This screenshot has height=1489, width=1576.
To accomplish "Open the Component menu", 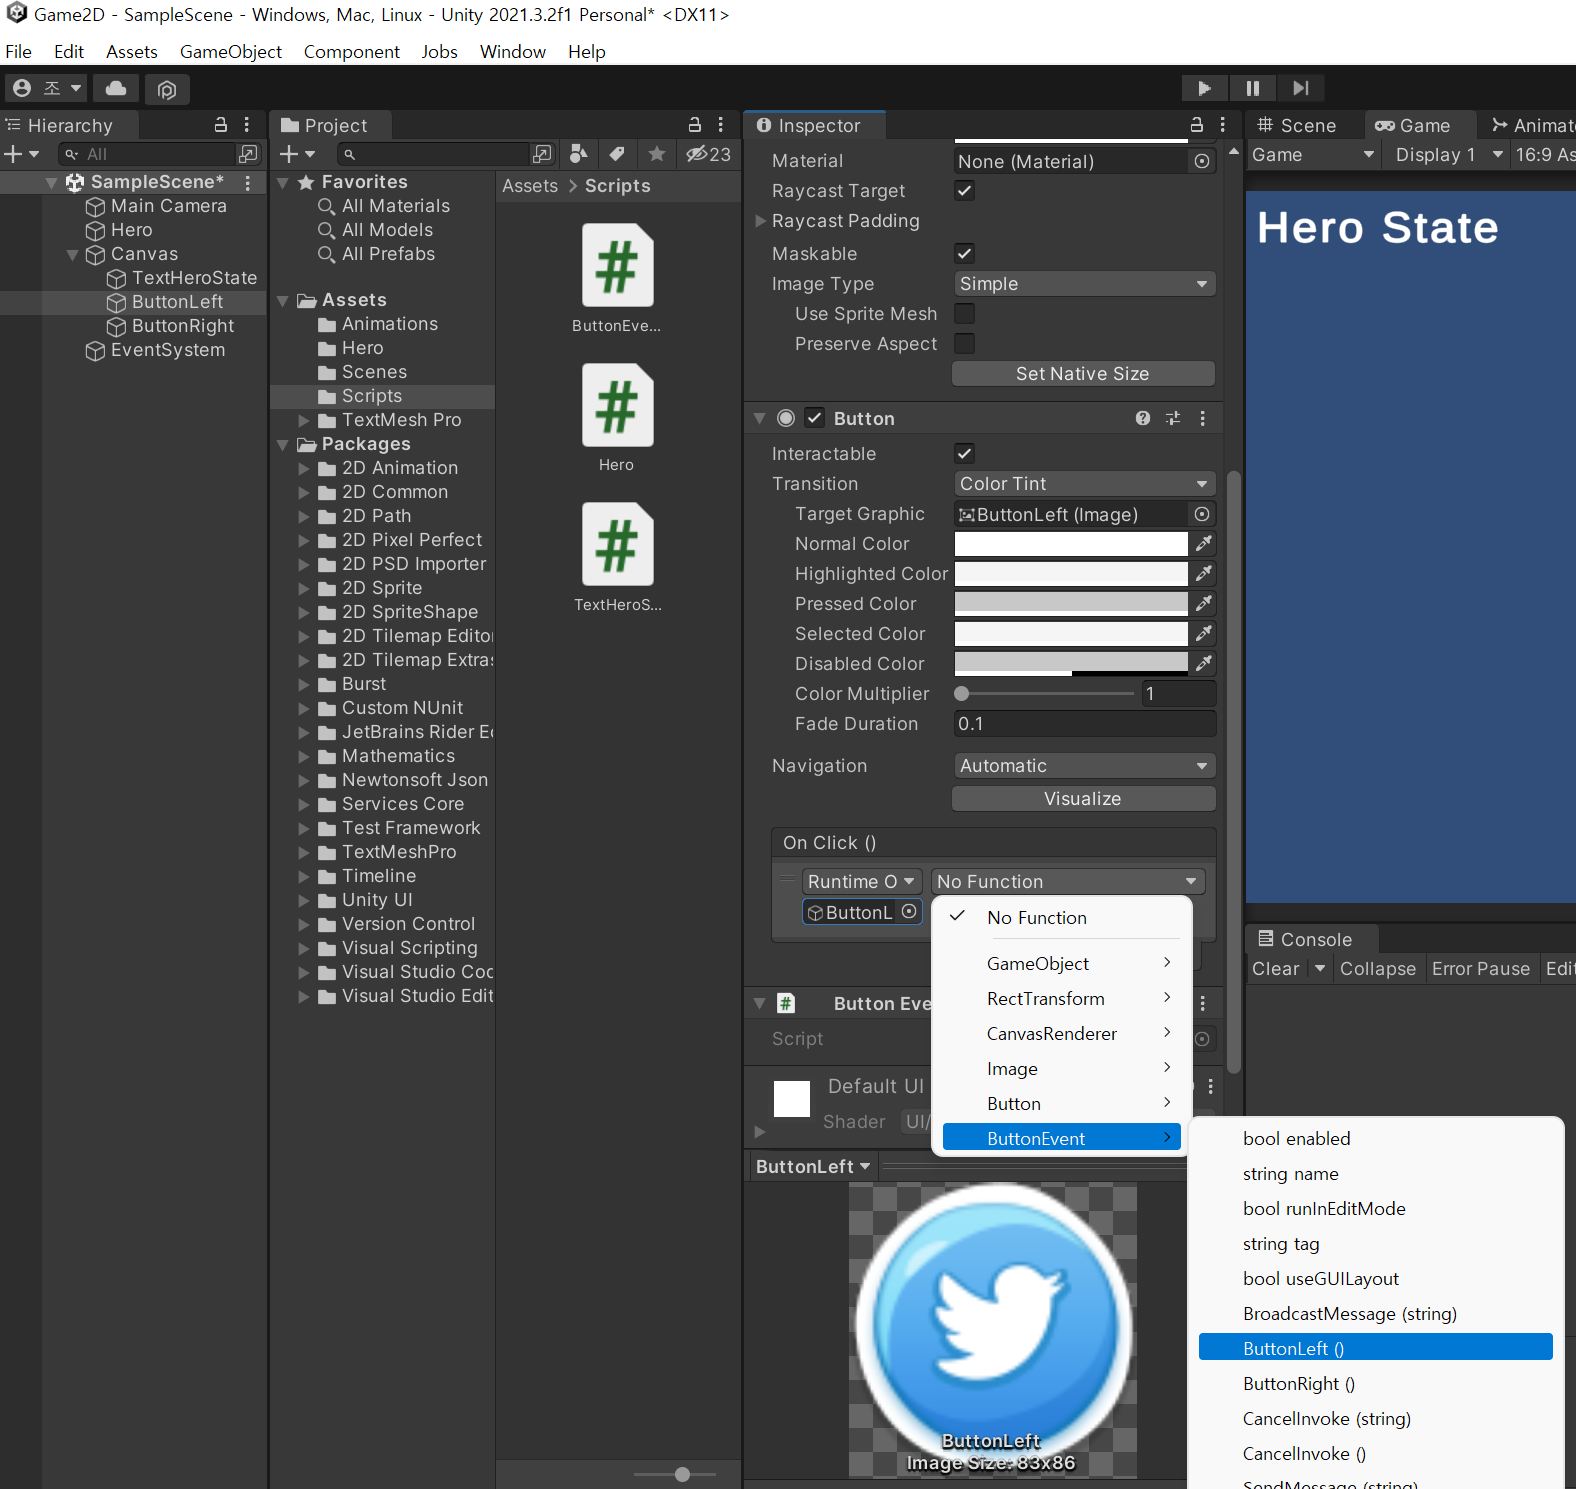I will click(x=351, y=51).
